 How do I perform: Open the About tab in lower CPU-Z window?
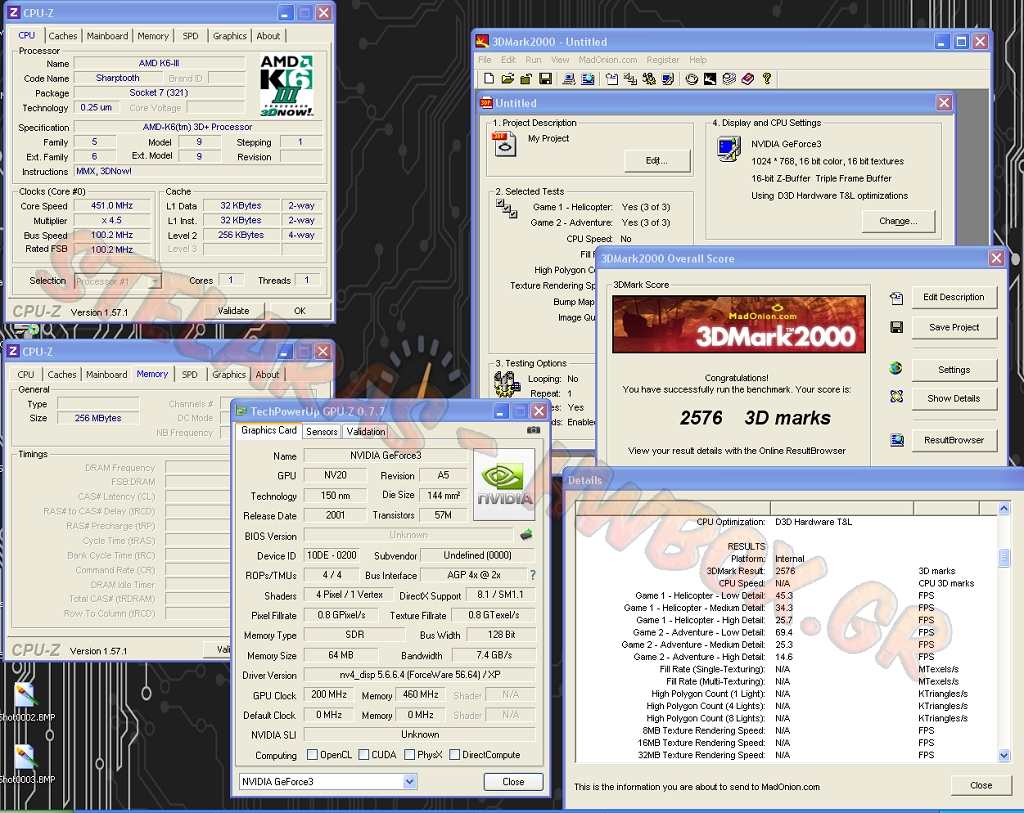pyautogui.click(x=267, y=374)
